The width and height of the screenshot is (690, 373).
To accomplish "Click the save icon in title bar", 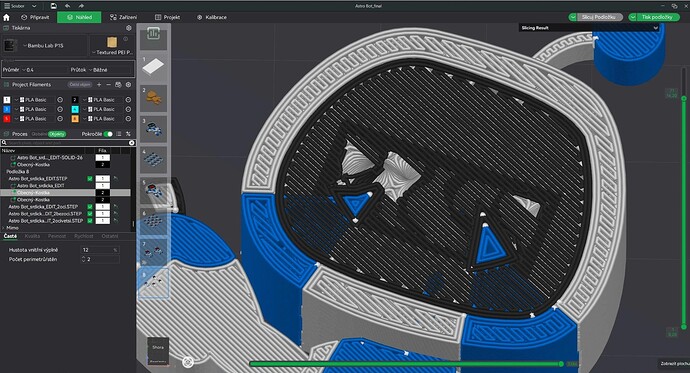I will click(53, 6).
